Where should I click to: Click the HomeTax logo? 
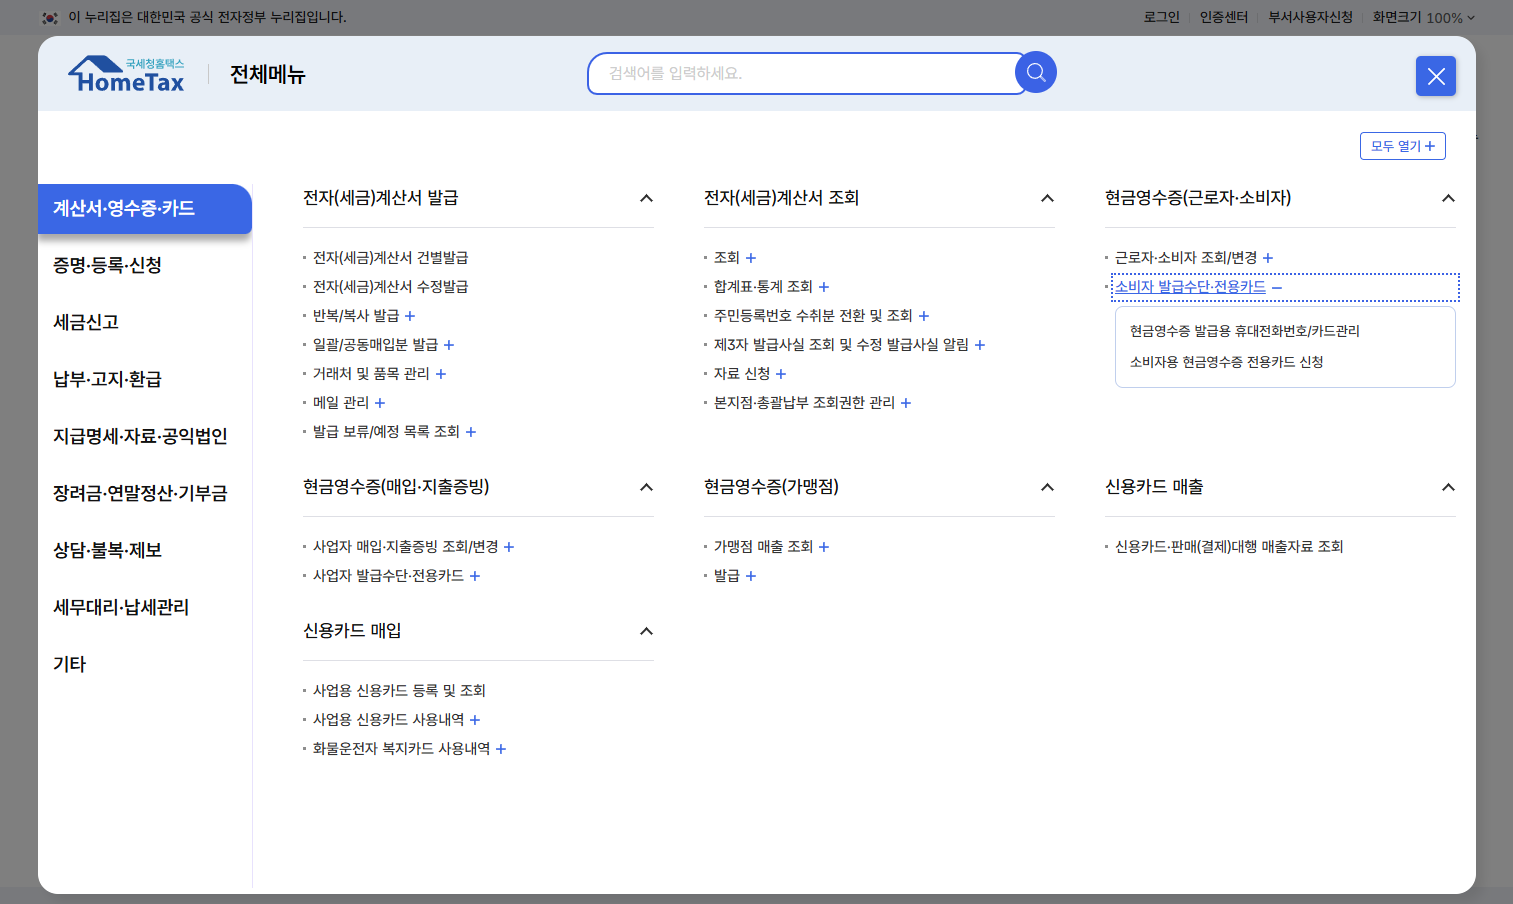[x=126, y=73]
